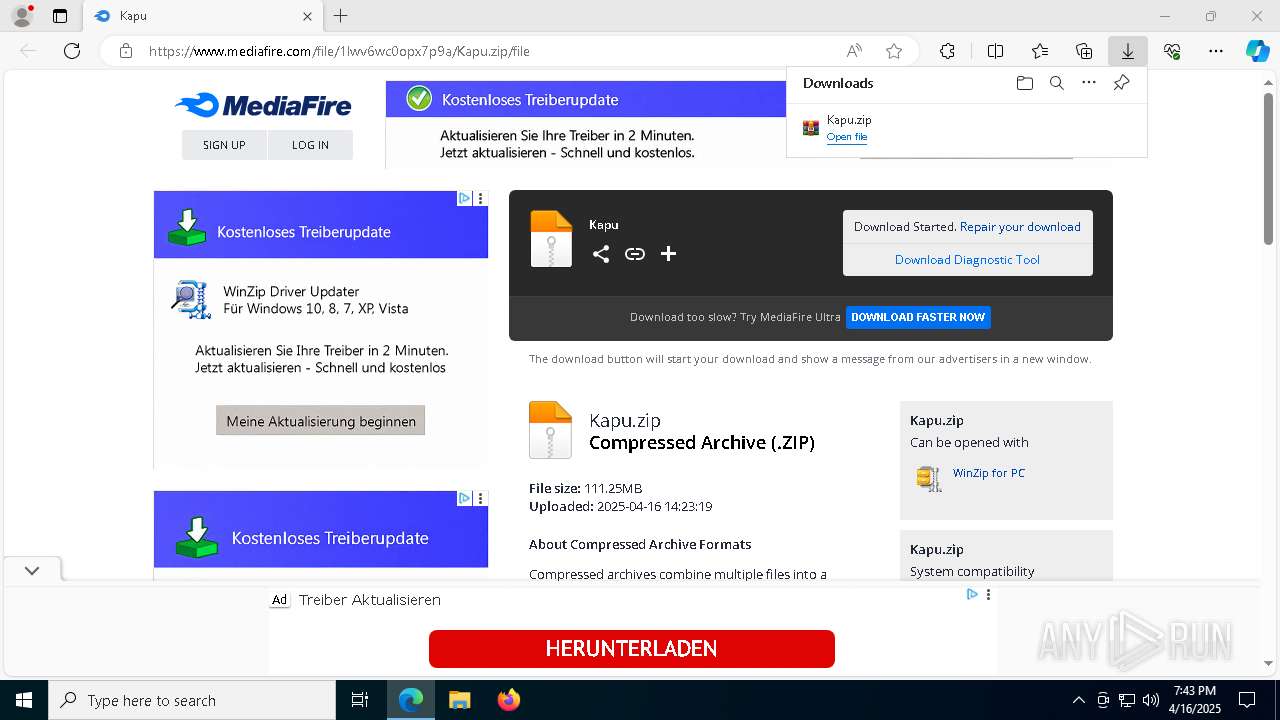Show hidden system tray icons chevron
Image resolution: width=1280 pixels, height=720 pixels.
[1078, 700]
